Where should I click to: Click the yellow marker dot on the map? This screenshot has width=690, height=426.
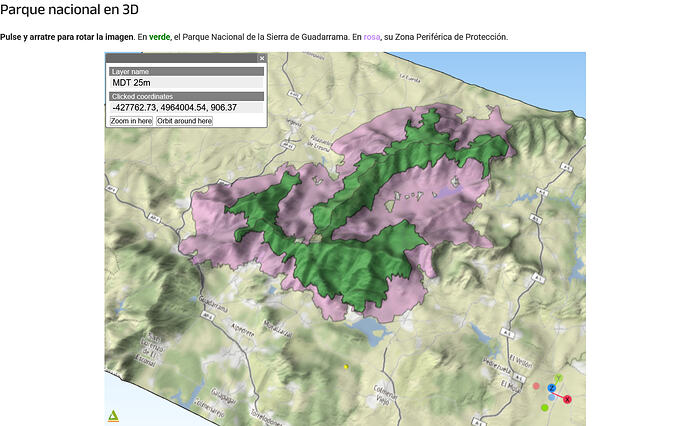pos(346,366)
